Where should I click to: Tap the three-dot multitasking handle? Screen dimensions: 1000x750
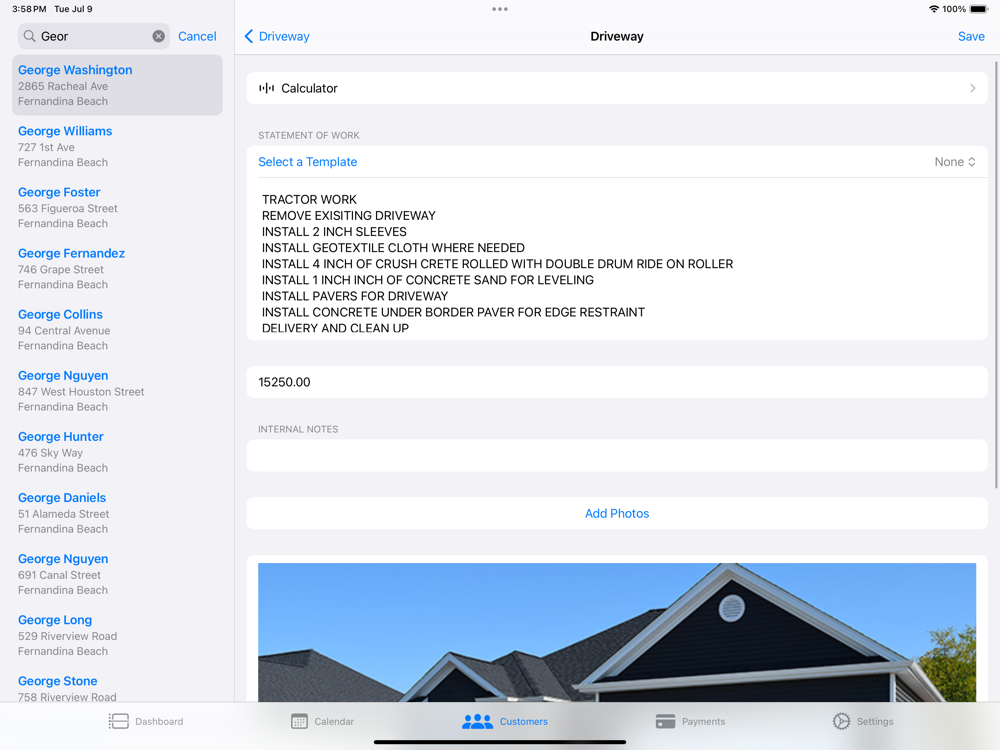click(x=500, y=9)
